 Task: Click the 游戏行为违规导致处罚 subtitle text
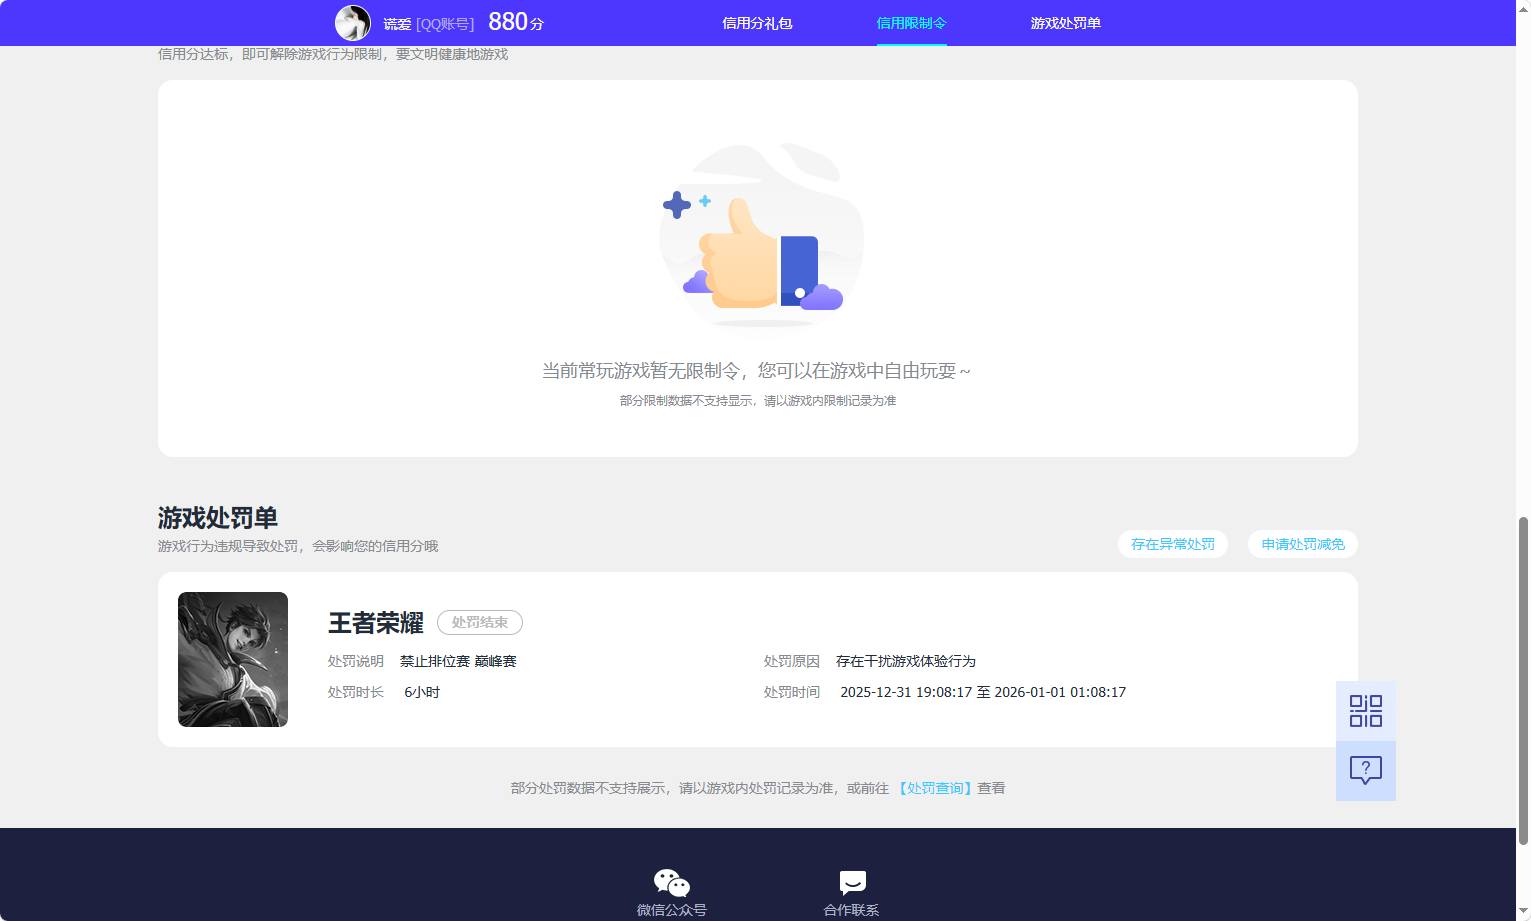pyautogui.click(x=298, y=546)
